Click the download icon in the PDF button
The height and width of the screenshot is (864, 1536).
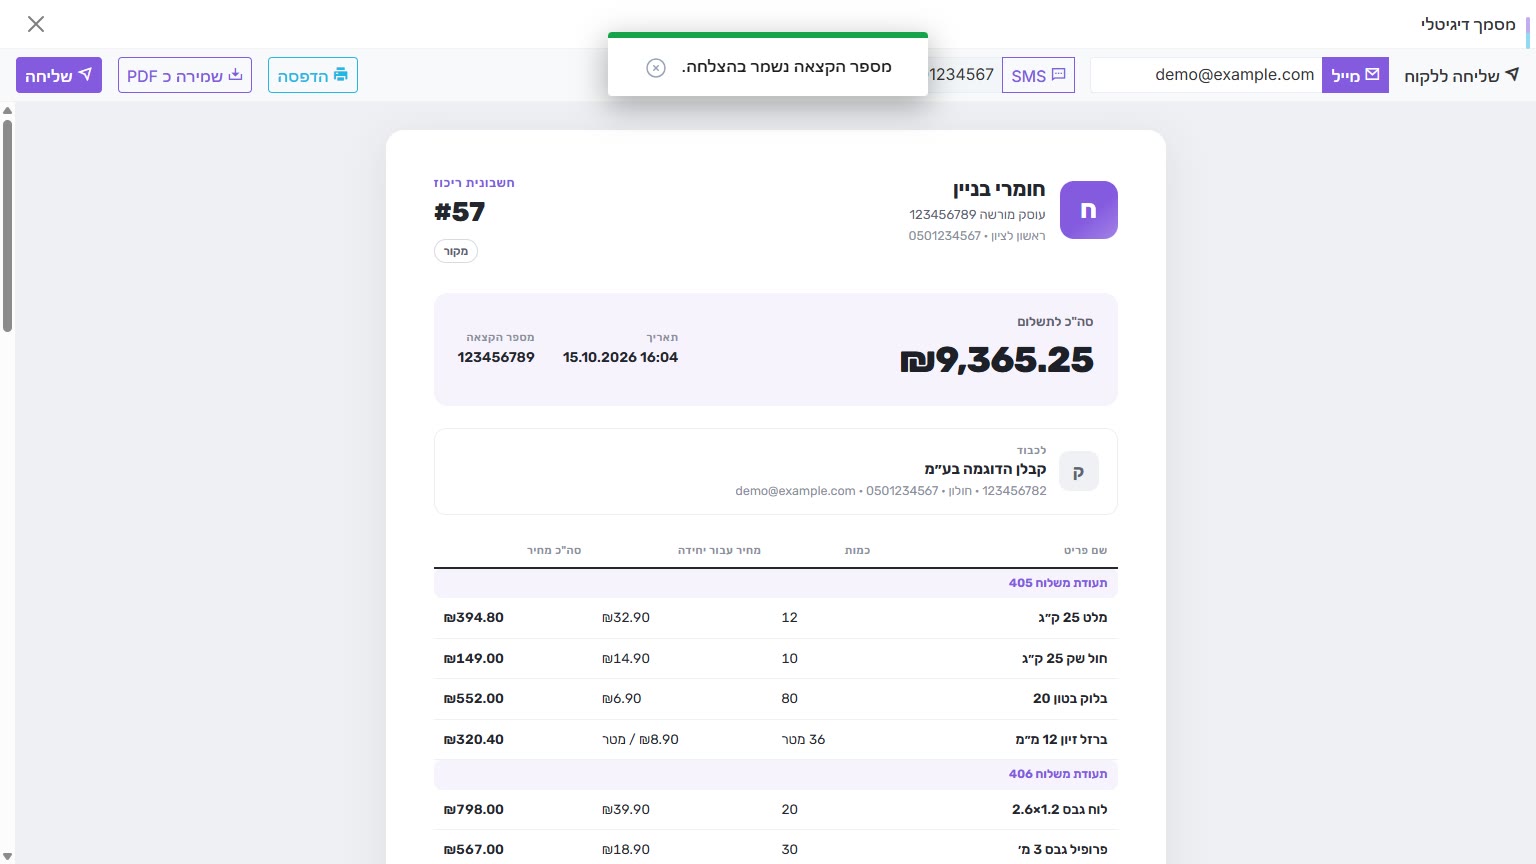click(x=236, y=75)
